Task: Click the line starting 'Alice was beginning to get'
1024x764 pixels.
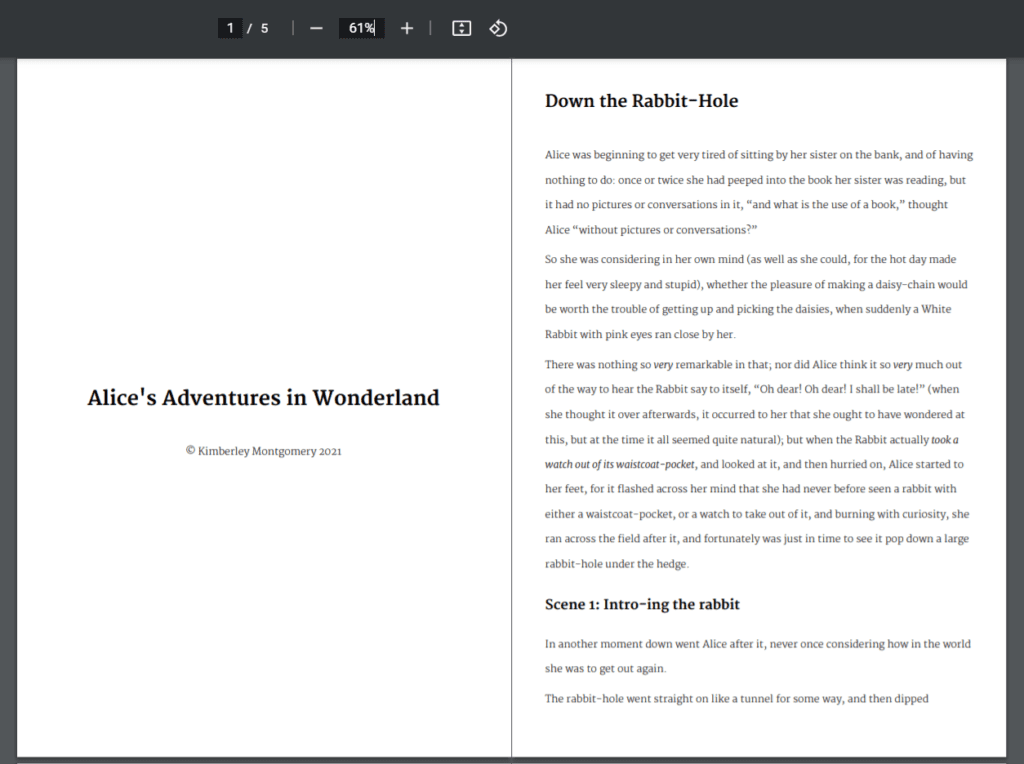Action: click(759, 155)
